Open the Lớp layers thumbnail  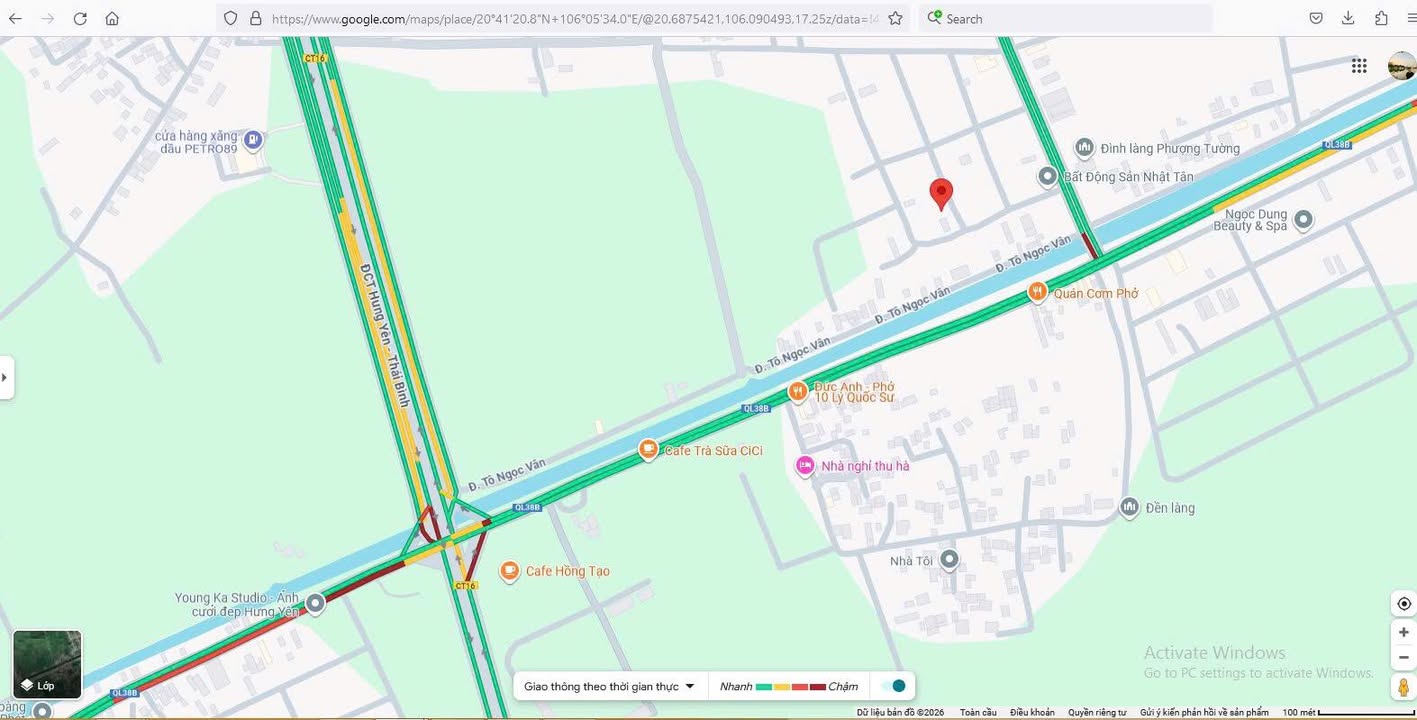click(47, 664)
